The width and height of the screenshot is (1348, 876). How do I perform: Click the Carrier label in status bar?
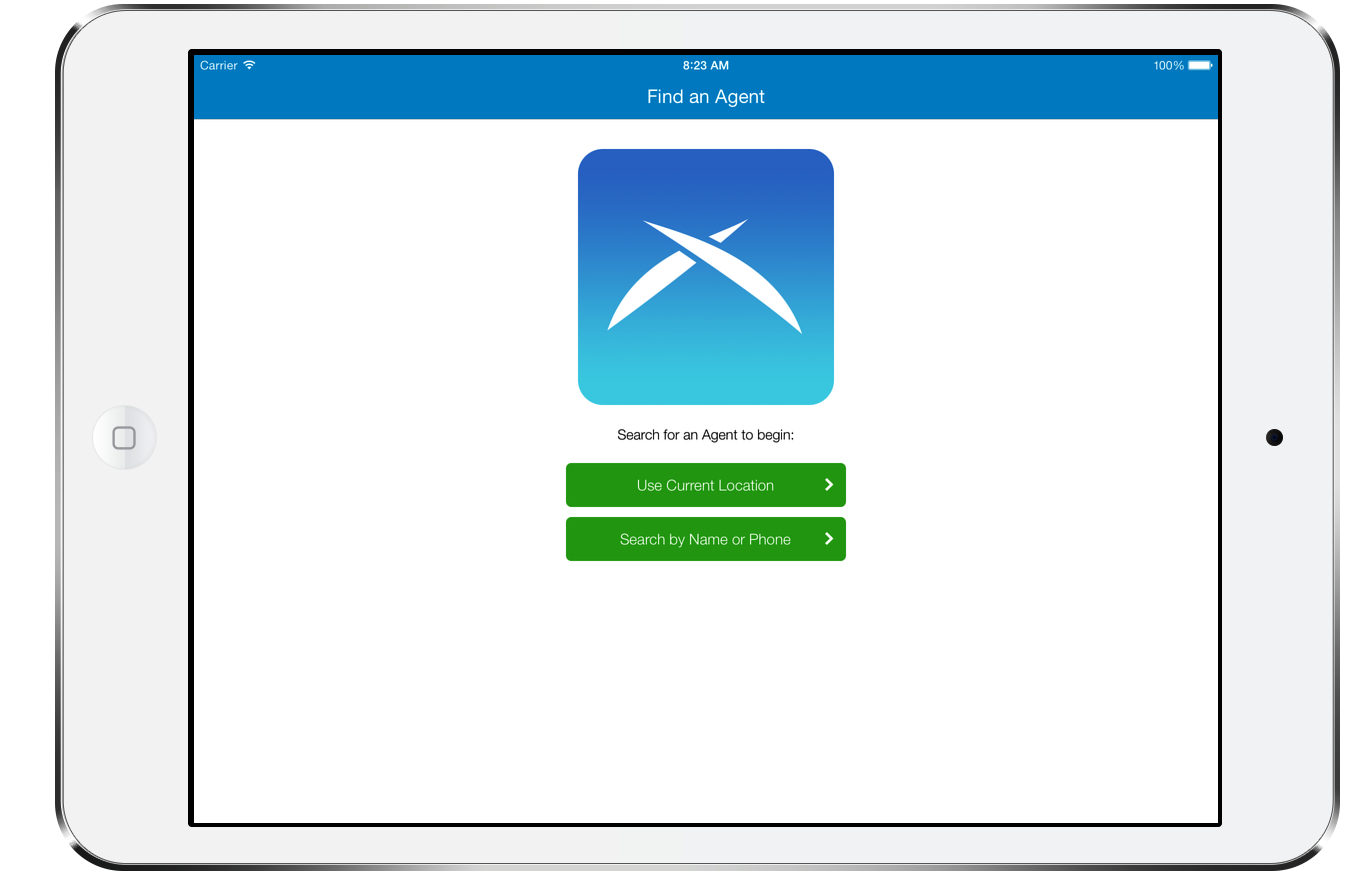219,65
